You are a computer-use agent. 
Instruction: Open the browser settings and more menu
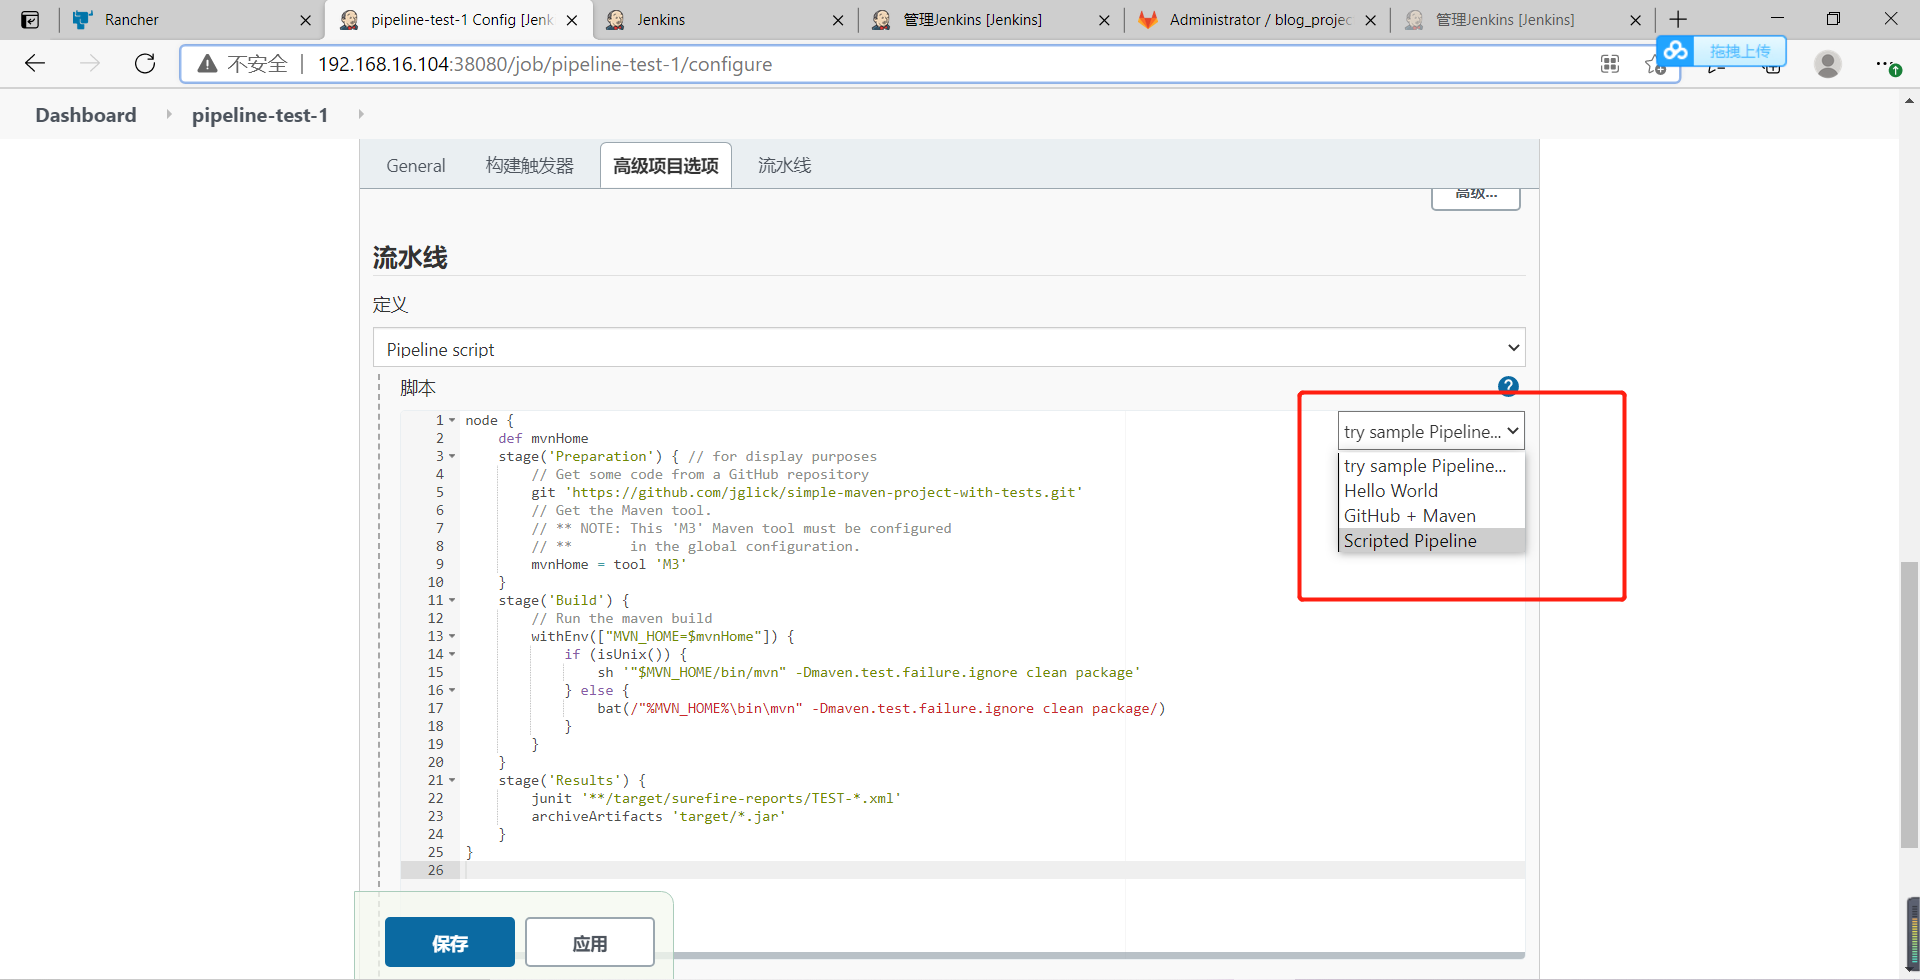tap(1887, 64)
